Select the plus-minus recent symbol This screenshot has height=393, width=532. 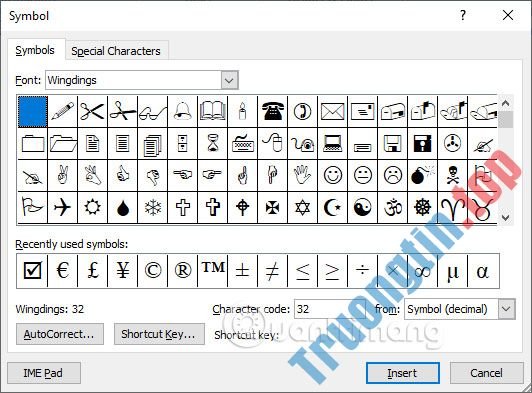pyautogui.click(x=242, y=271)
